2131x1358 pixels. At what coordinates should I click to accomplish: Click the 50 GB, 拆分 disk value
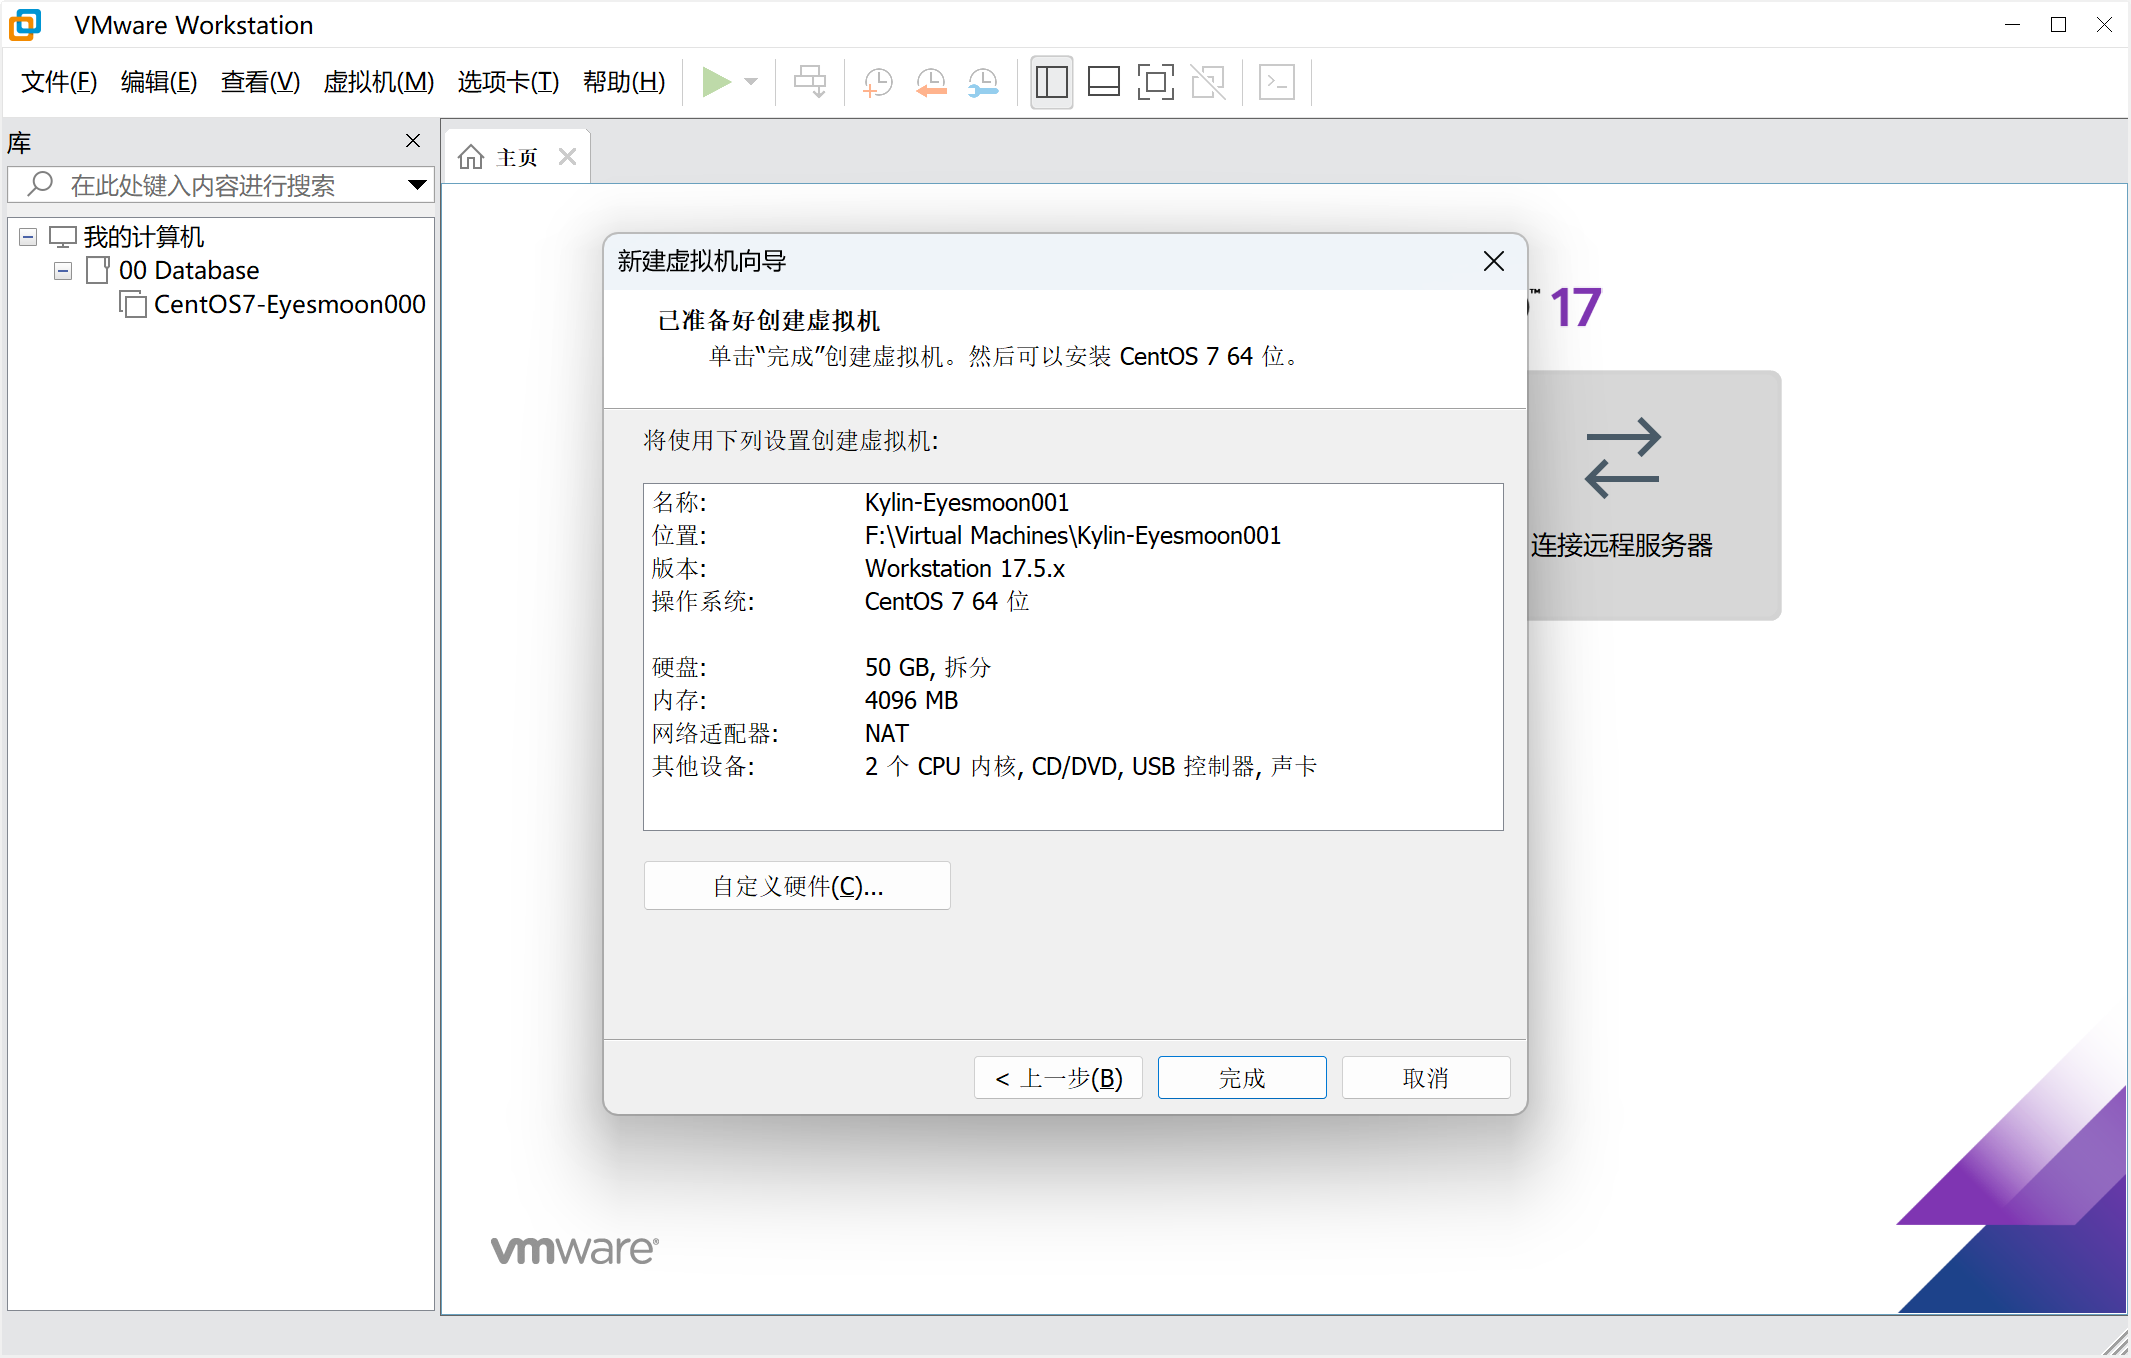(927, 667)
